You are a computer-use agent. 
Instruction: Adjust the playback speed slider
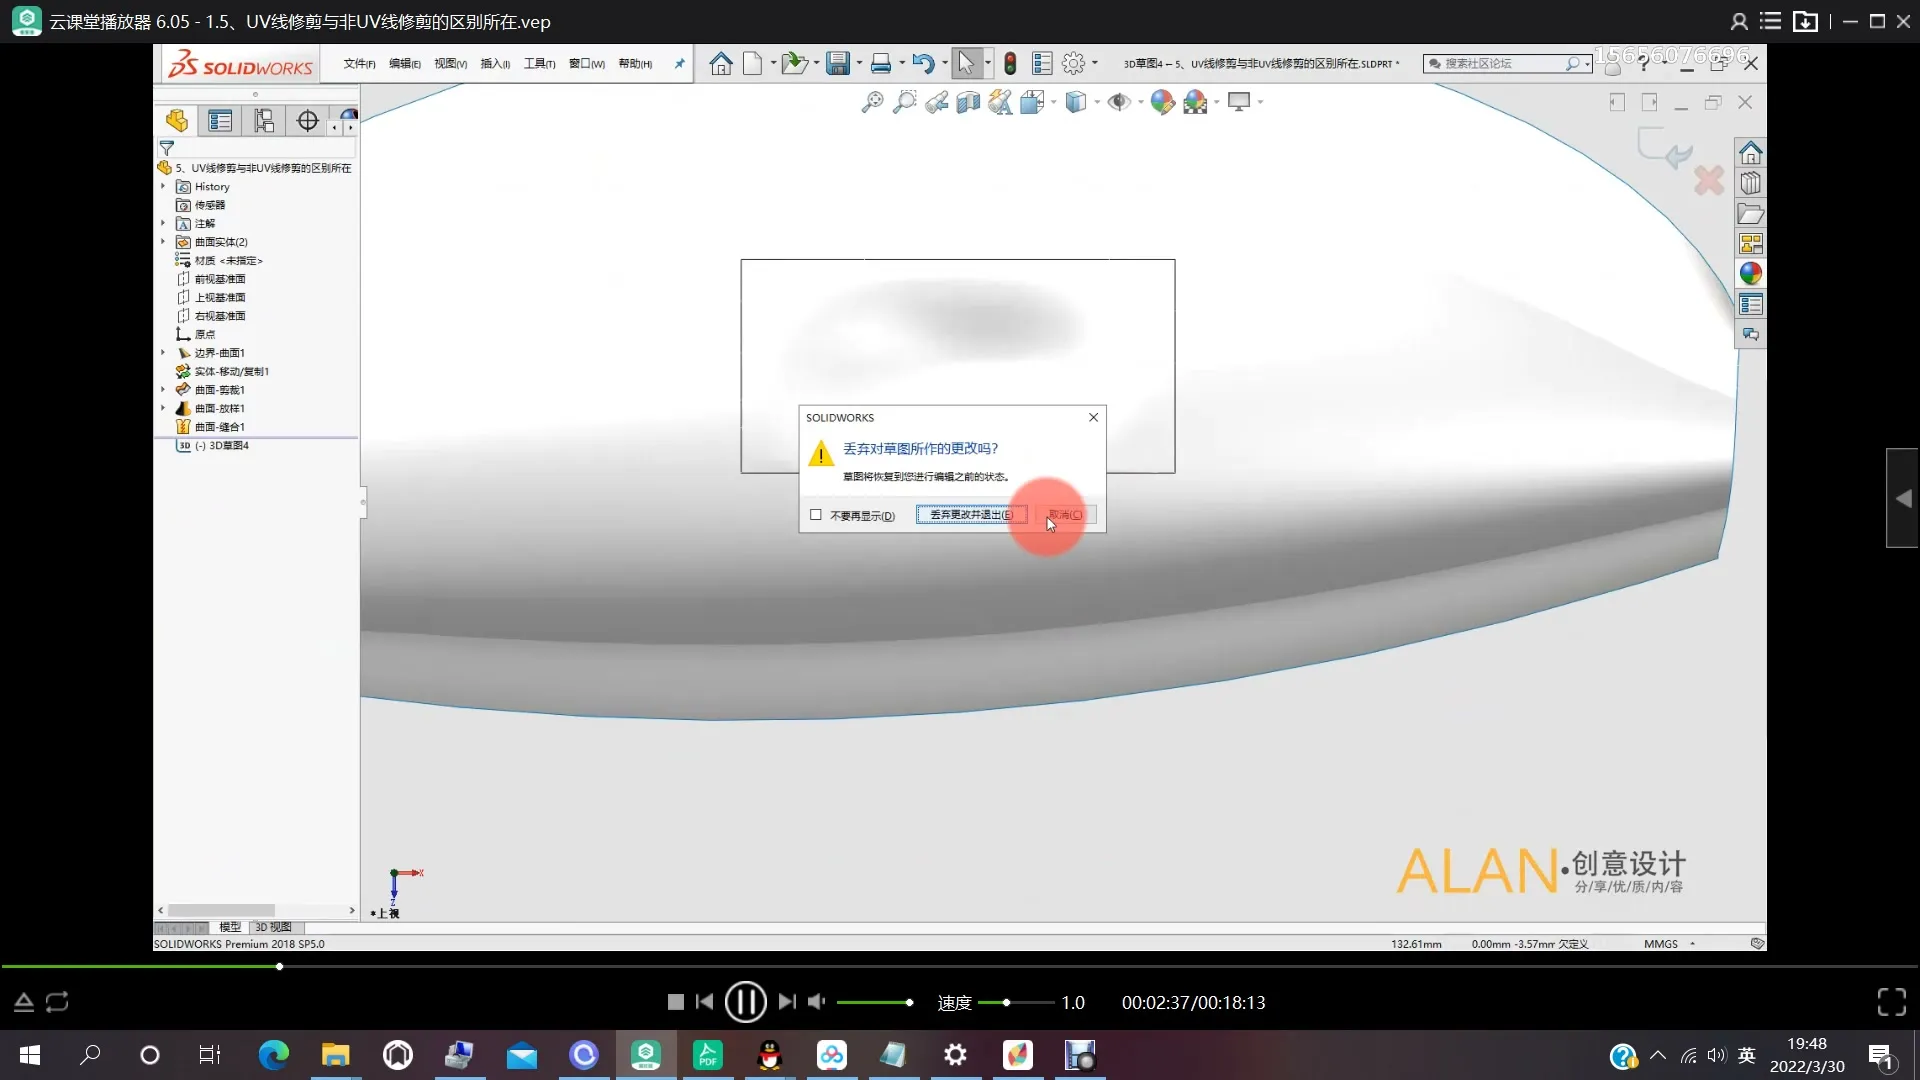click(x=1006, y=1002)
